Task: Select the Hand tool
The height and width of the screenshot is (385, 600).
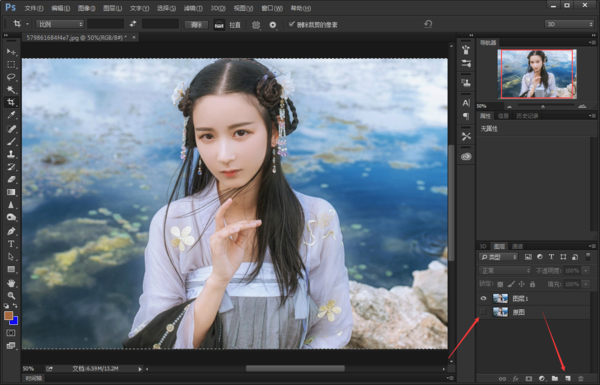Action: 11,283
